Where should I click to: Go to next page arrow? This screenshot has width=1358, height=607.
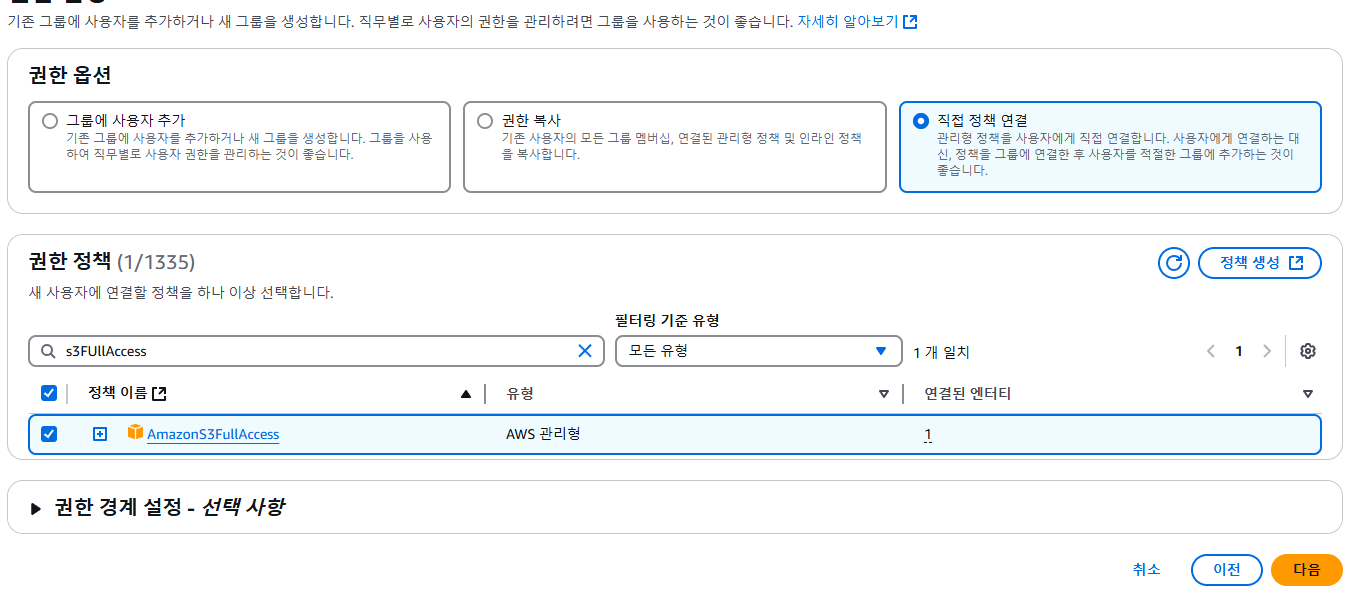coord(1267,351)
